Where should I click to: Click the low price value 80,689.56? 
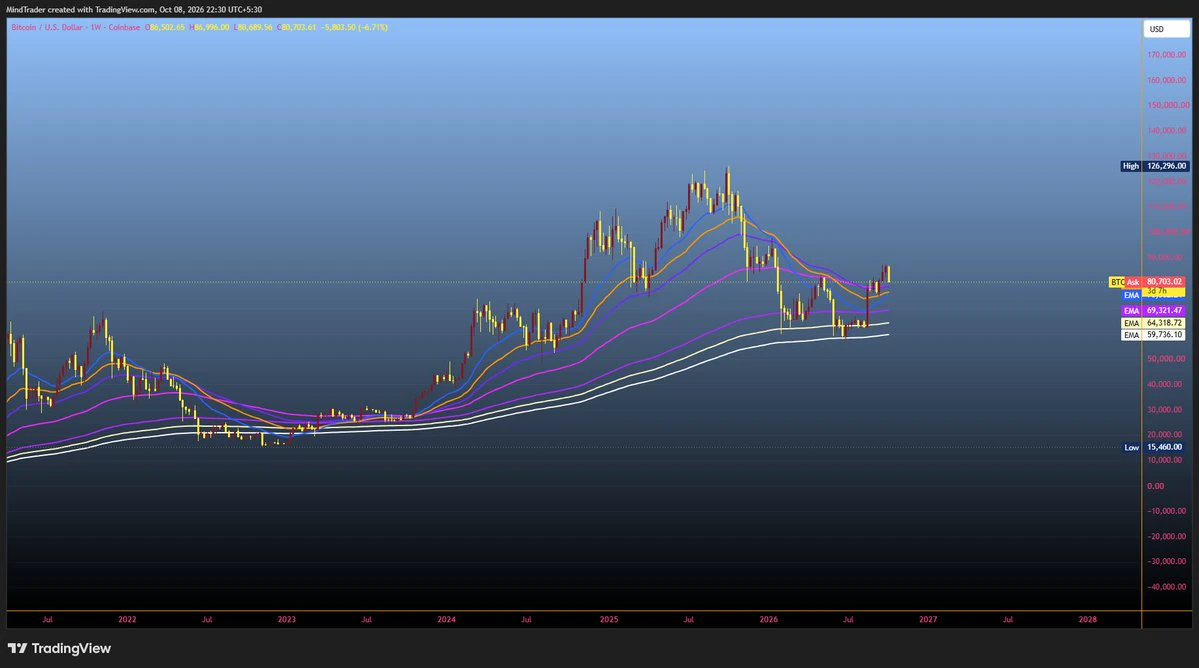click(255, 28)
